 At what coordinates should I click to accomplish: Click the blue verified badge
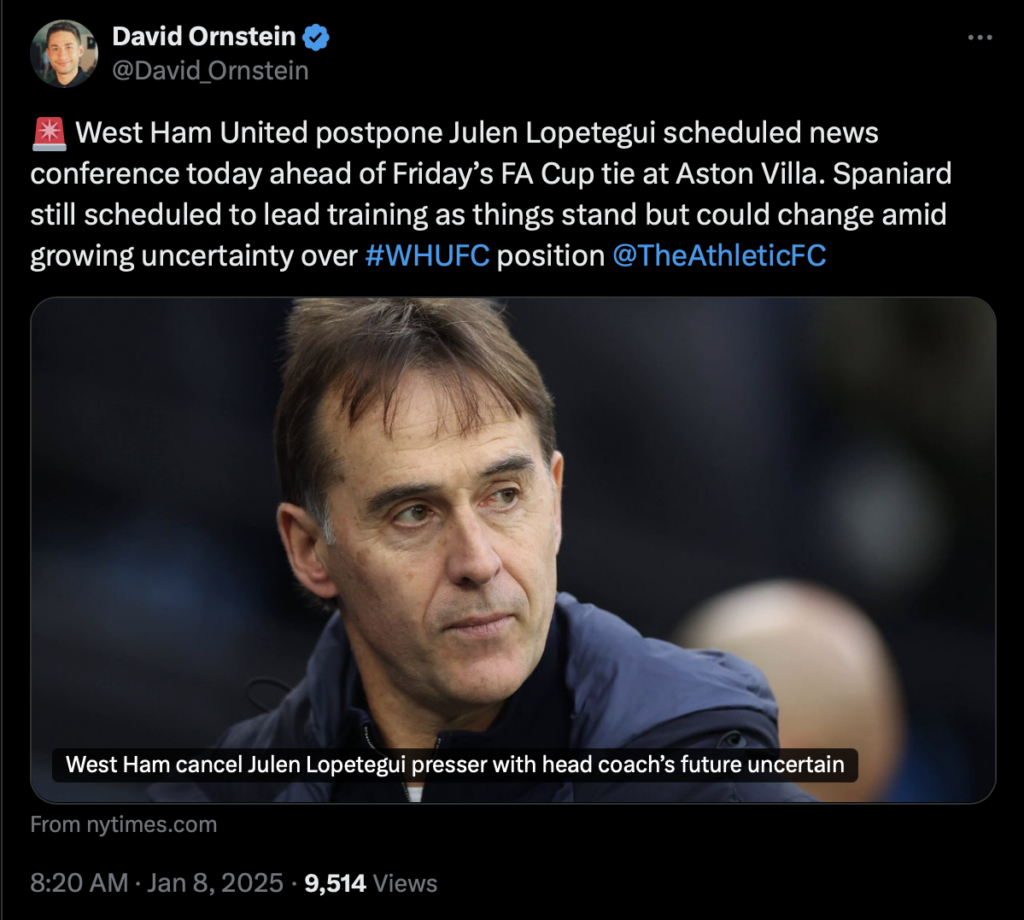[316, 37]
